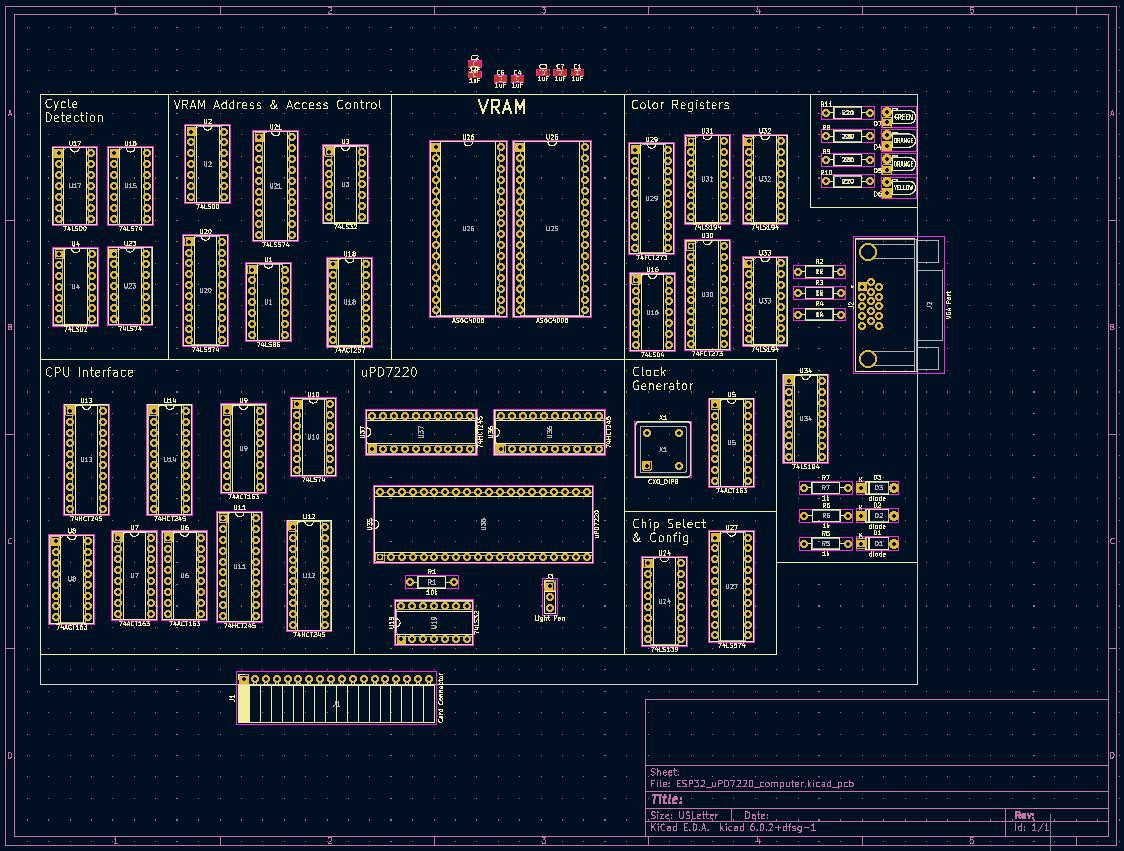Click the U17 74LS00 chip in Cycle Detection
This screenshot has width=1124, height=851.
[75, 186]
